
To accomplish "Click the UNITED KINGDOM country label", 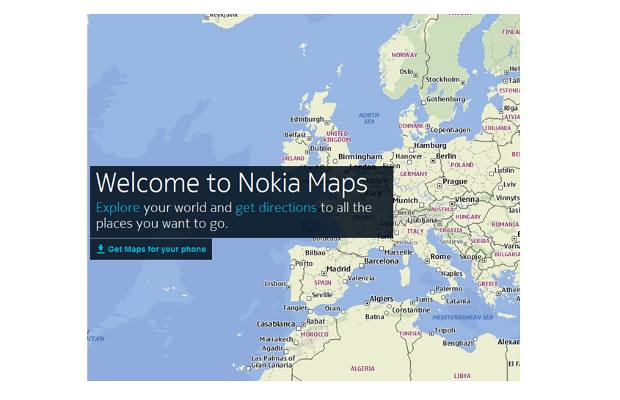I will click(337, 136).
